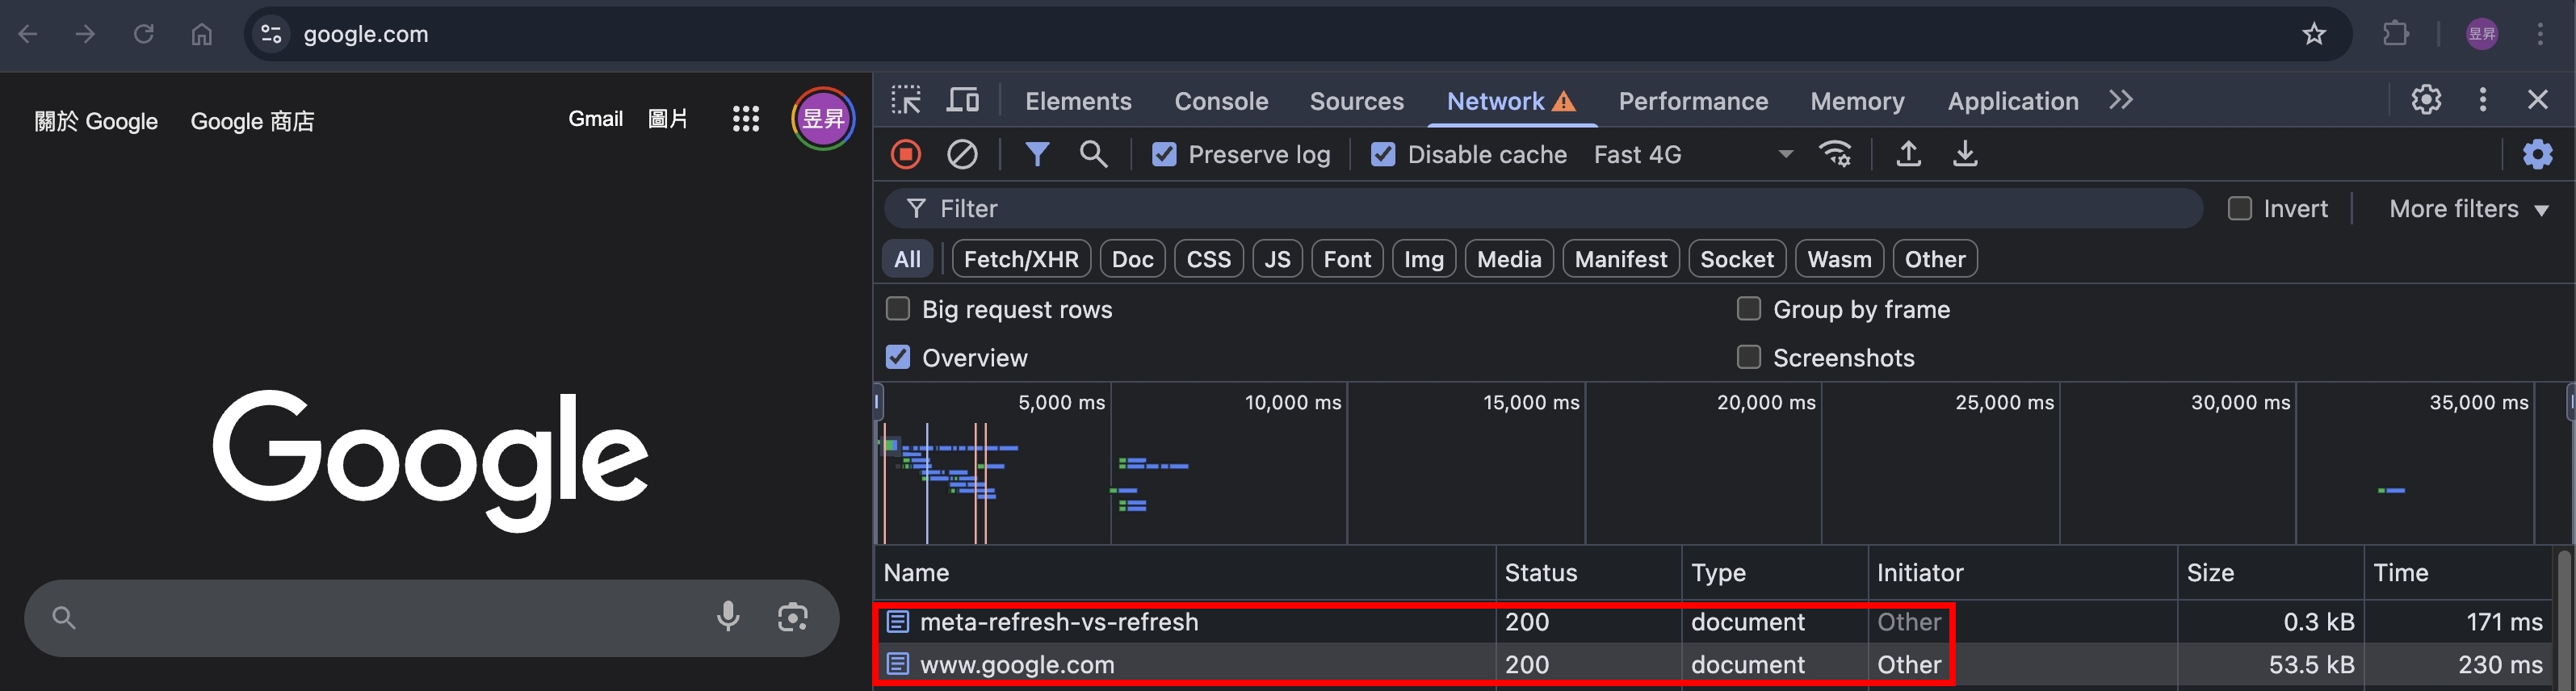
Task: Click the Google search box
Action: tap(431, 617)
